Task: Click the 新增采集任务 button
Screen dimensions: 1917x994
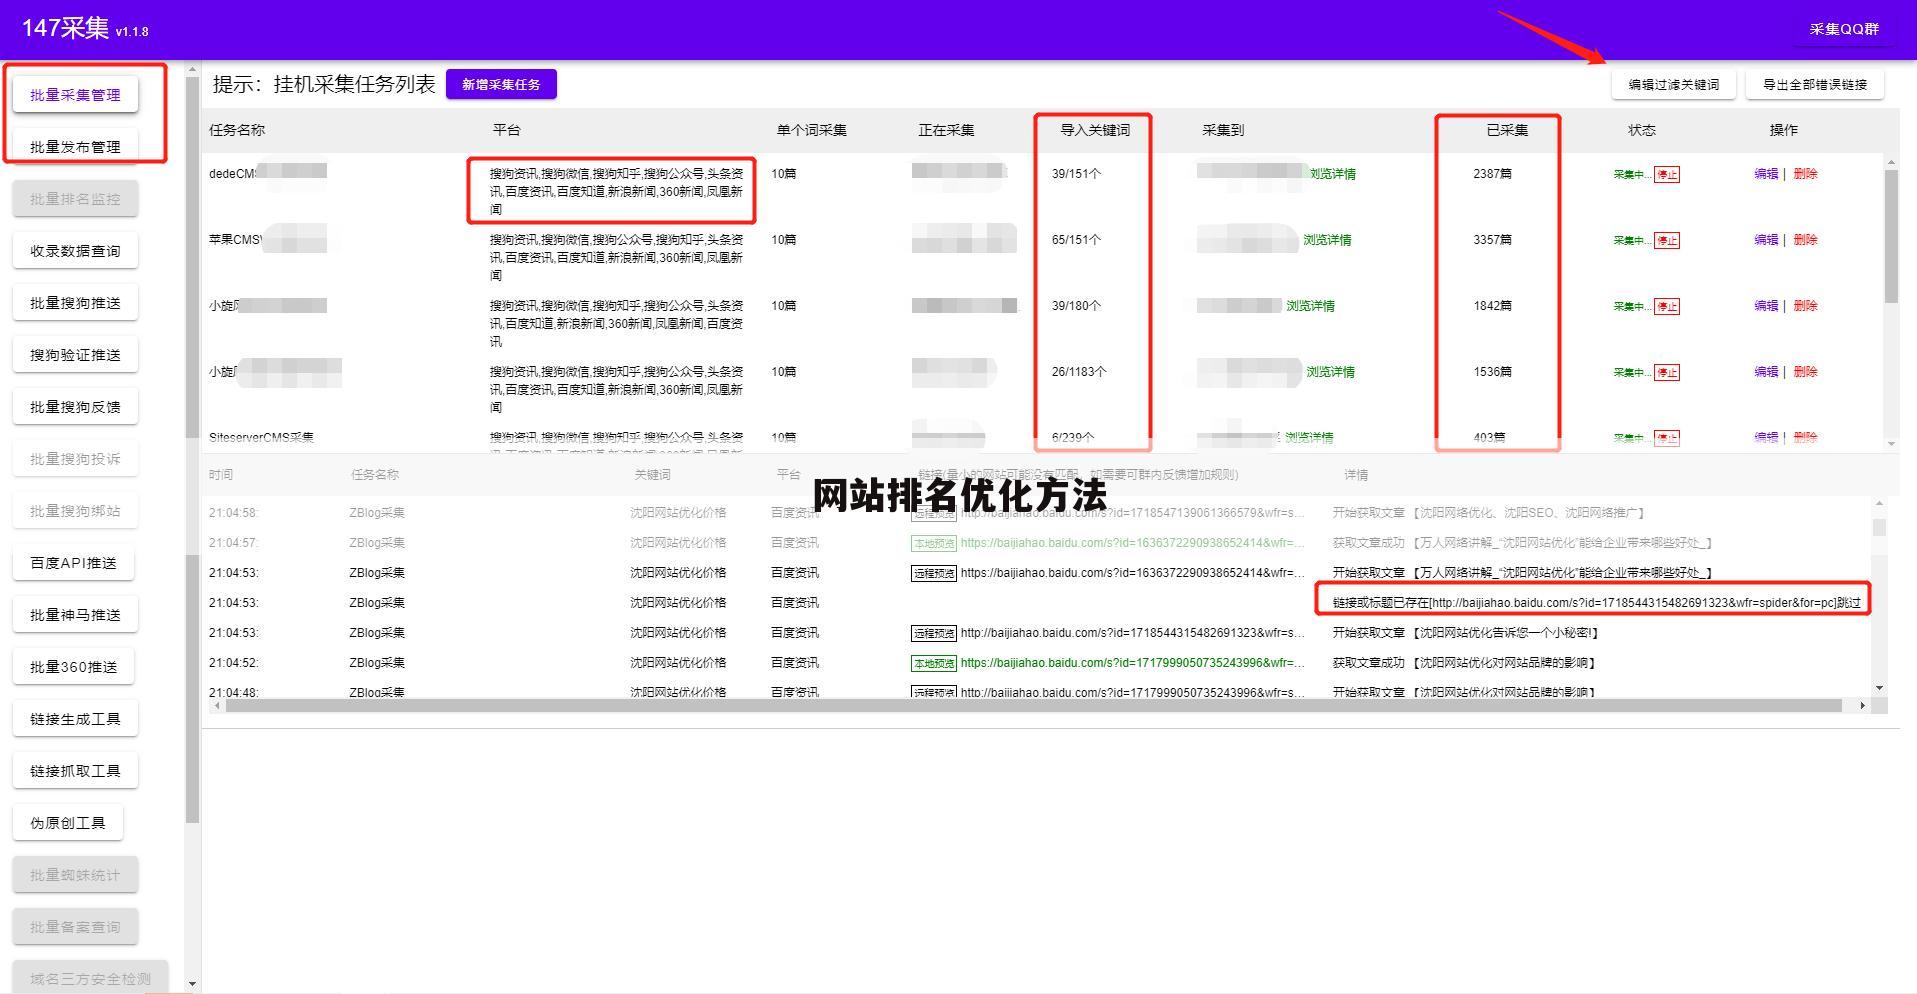Action: point(502,84)
